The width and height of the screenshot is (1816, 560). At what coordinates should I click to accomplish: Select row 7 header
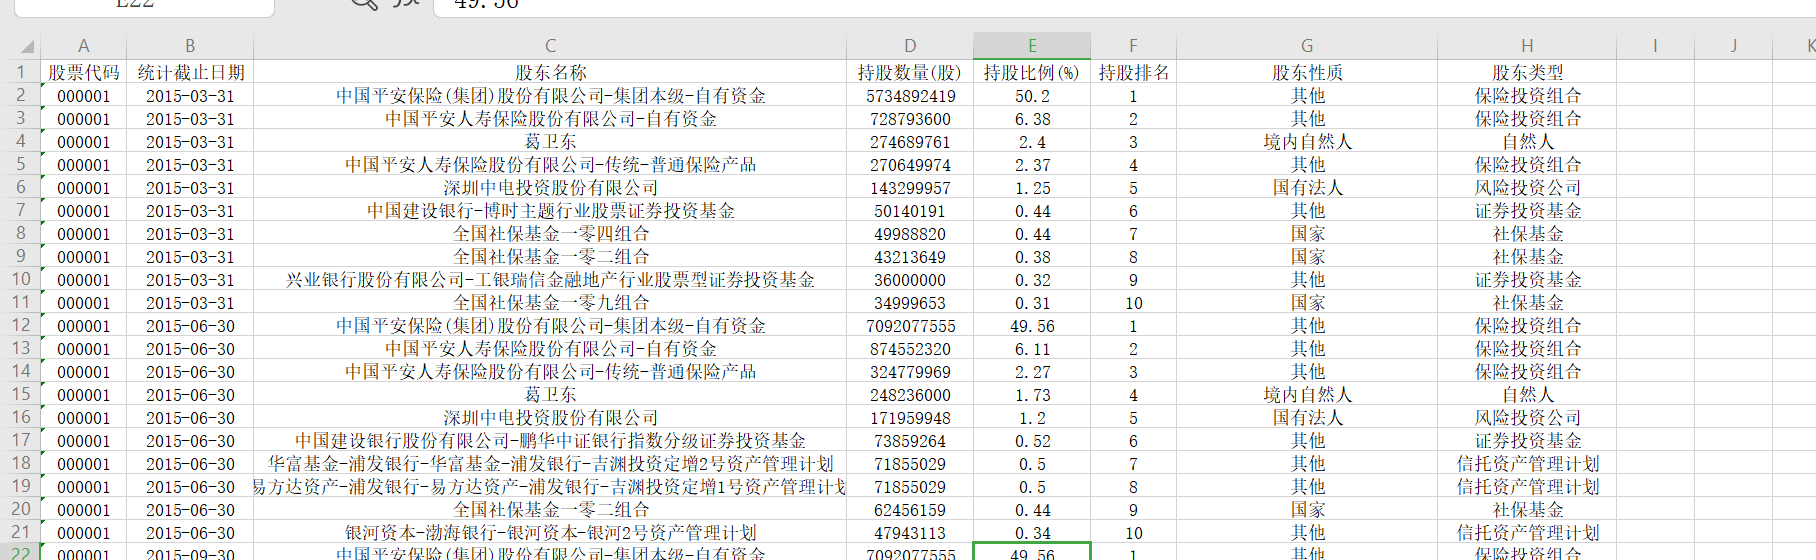(20, 210)
